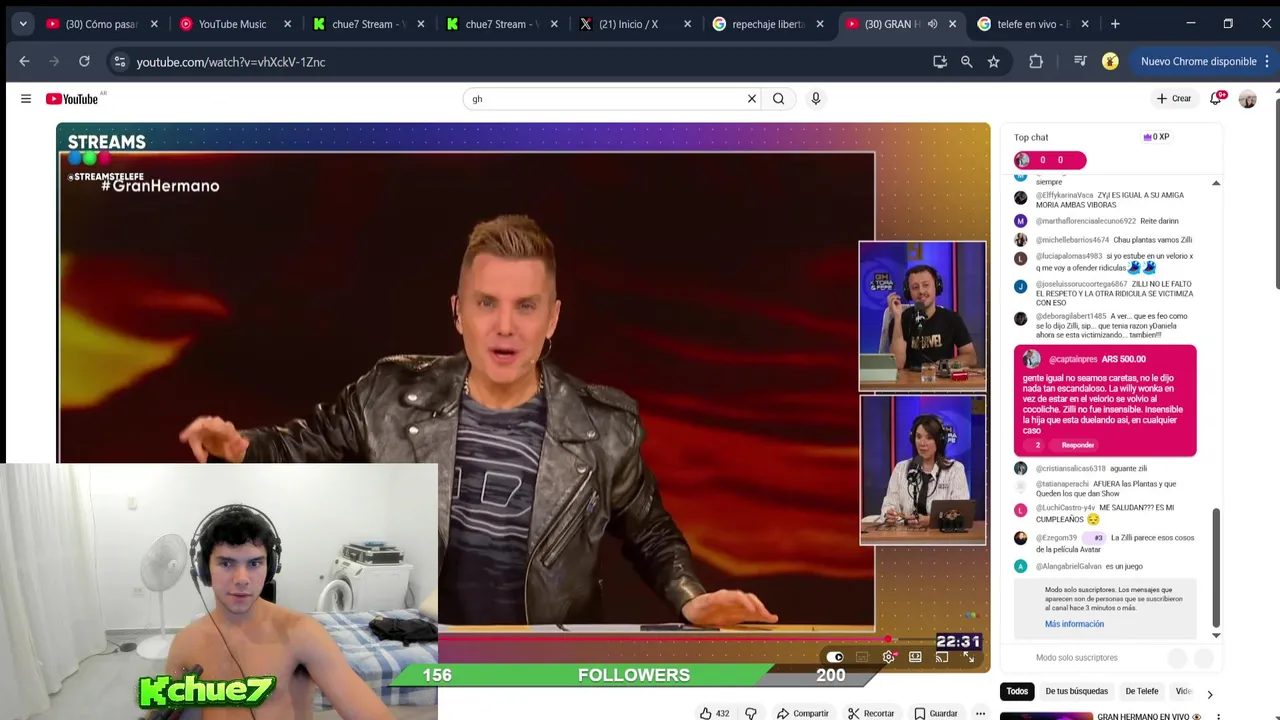Open Chrome profile avatar

click(x=1110, y=61)
